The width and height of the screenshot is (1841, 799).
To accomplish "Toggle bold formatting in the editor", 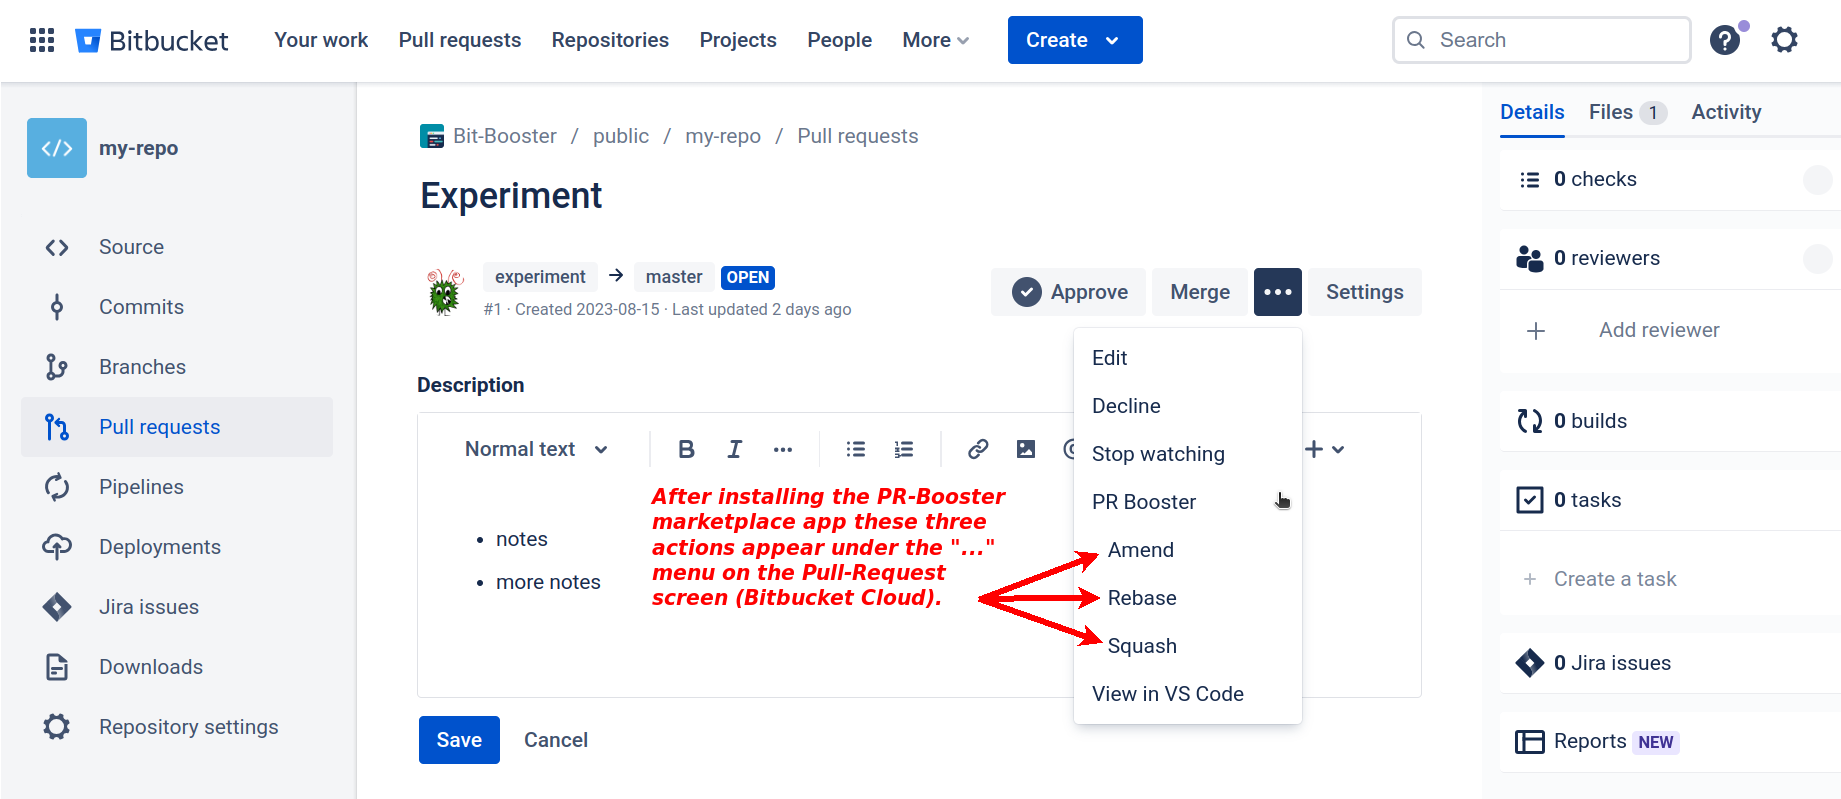I will (686, 449).
